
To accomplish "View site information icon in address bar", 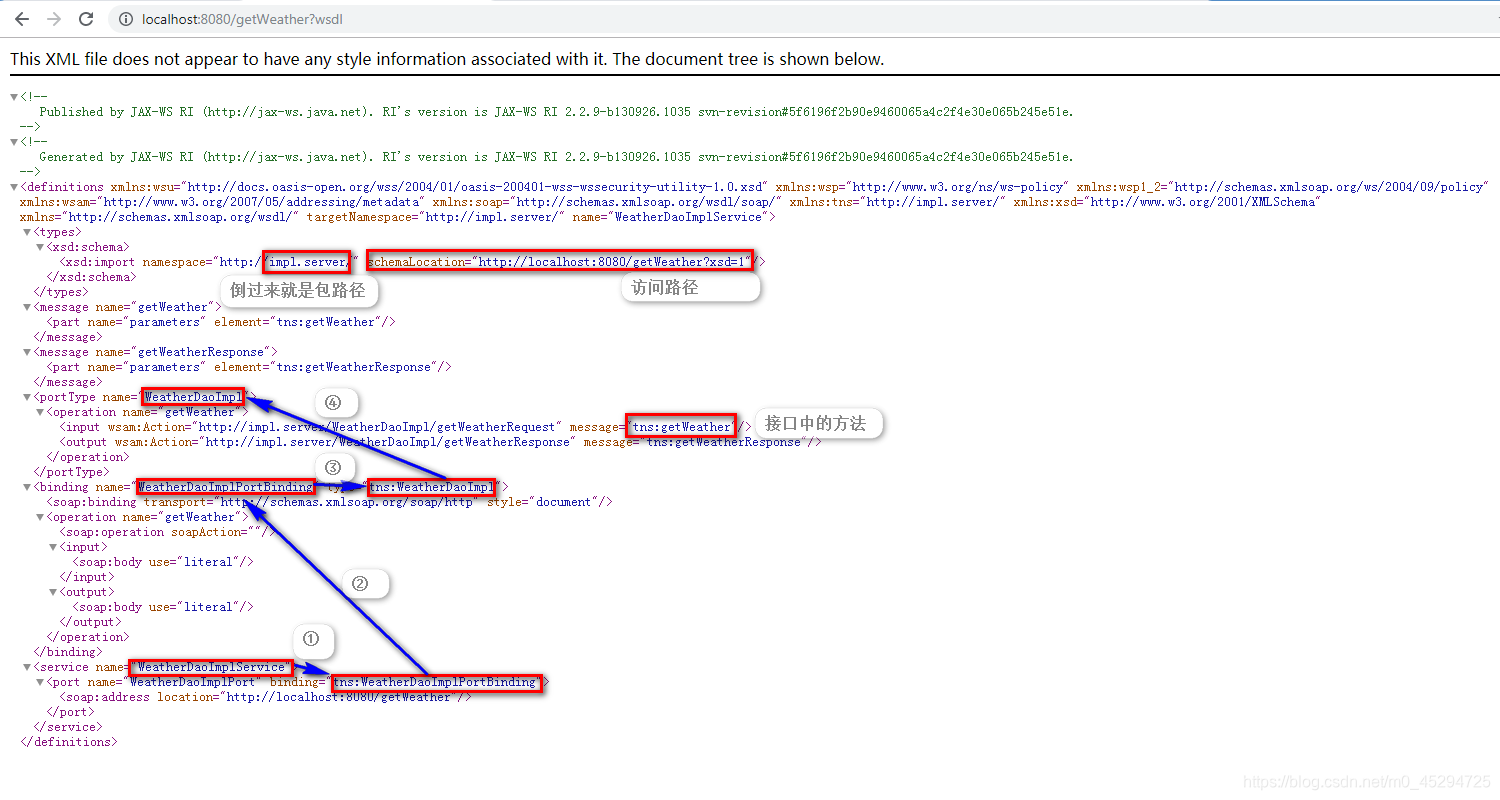I will coord(125,19).
